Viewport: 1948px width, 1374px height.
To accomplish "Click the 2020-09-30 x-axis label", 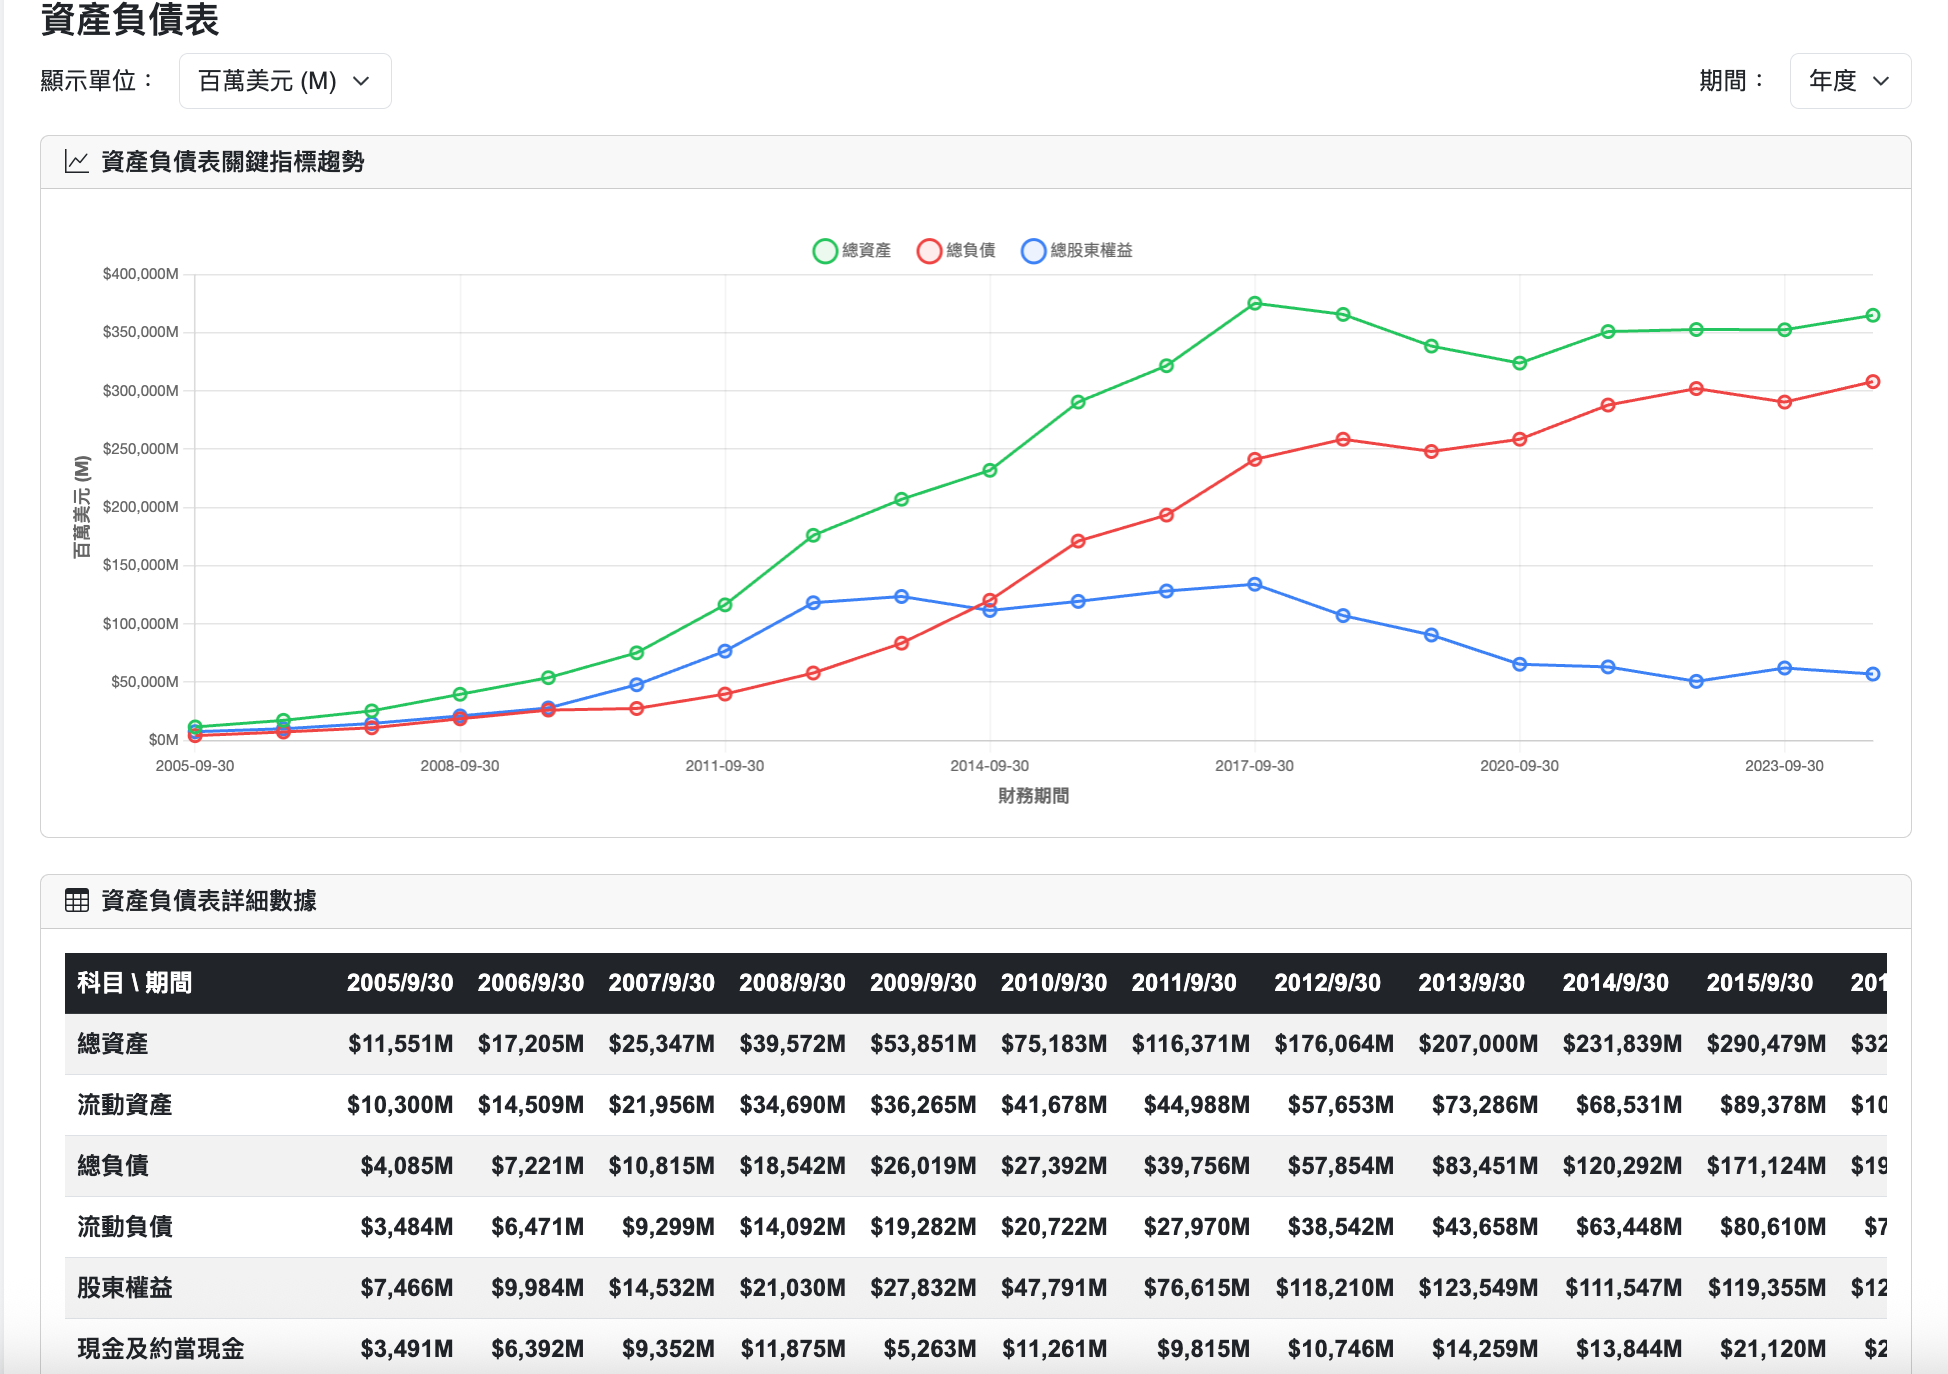I will (x=1518, y=766).
